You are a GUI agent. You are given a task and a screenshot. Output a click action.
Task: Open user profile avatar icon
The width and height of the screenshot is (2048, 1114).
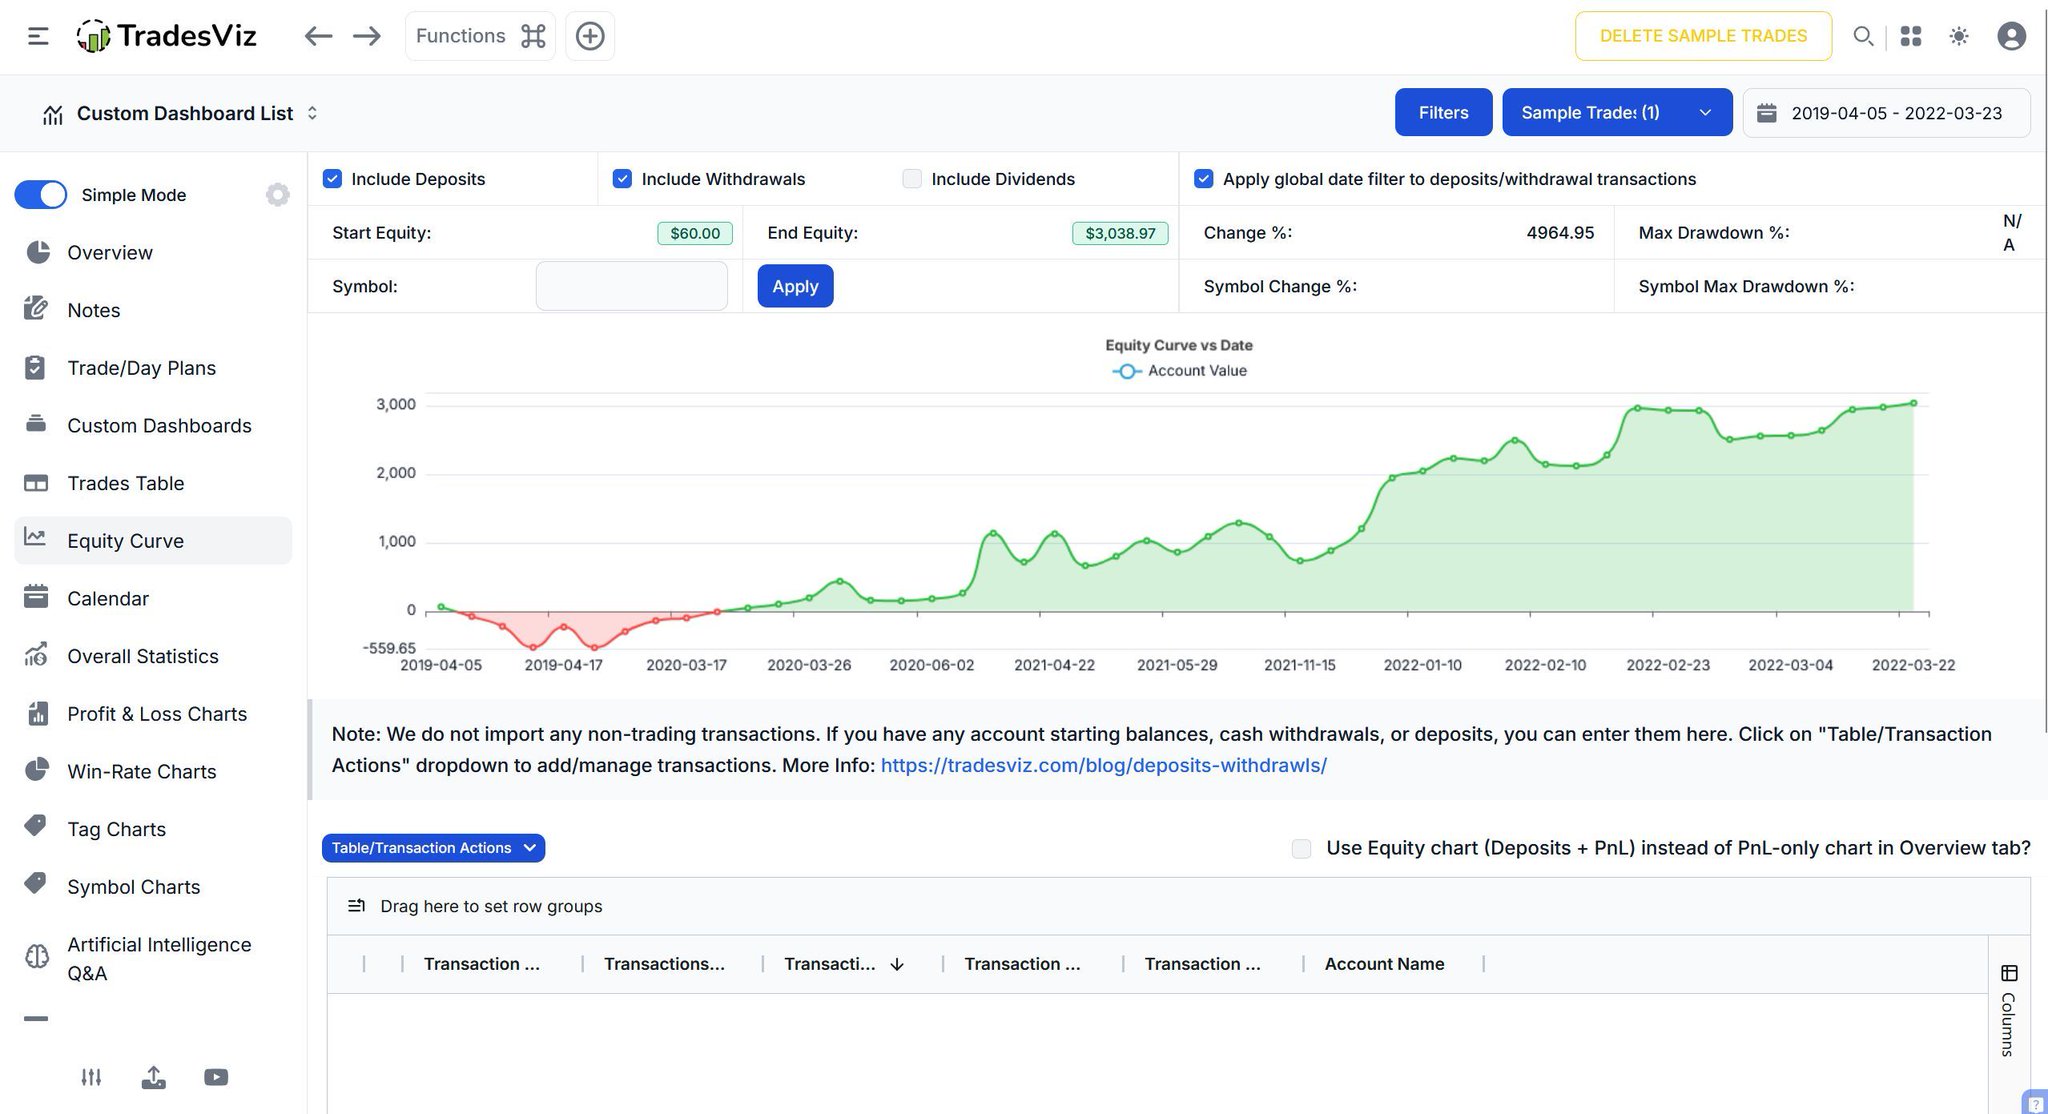pos(2011,36)
